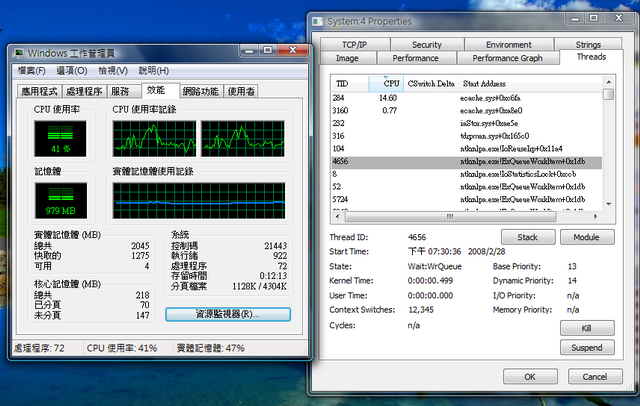Click Kernel Time value 0:00:00.499
This screenshot has width=640, height=406.
[x=431, y=281]
